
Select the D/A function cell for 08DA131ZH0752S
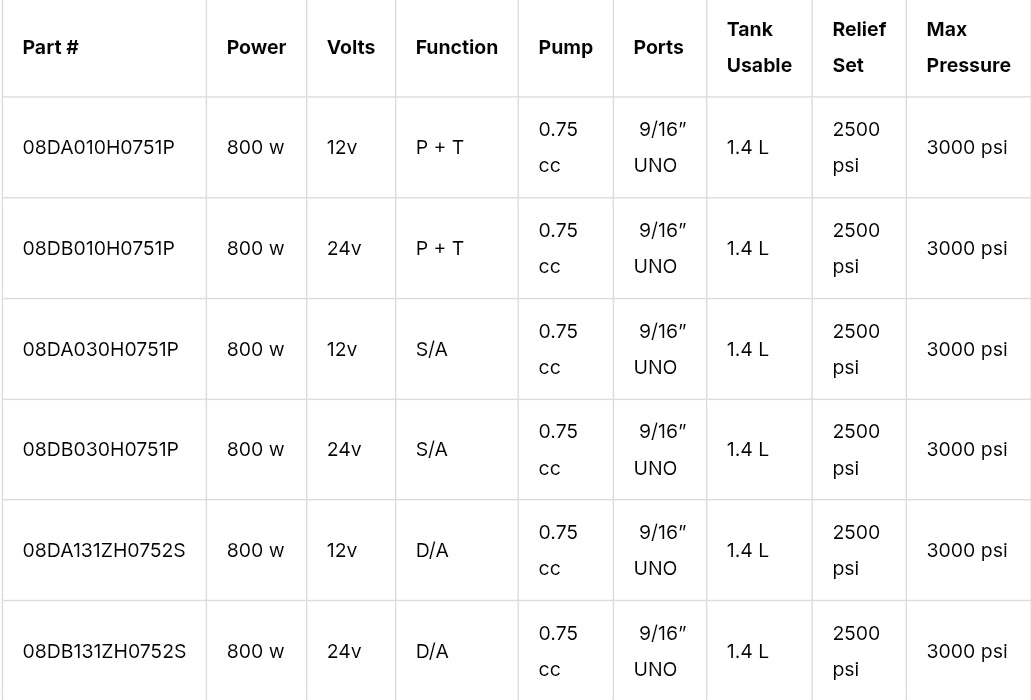pos(432,550)
